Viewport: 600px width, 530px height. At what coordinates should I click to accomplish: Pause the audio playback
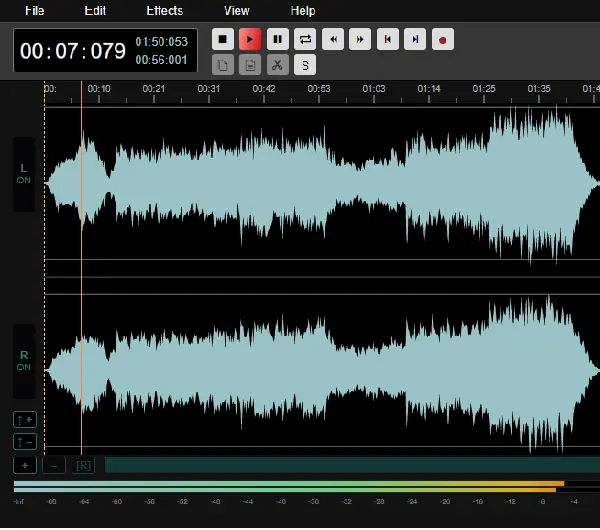(278, 39)
